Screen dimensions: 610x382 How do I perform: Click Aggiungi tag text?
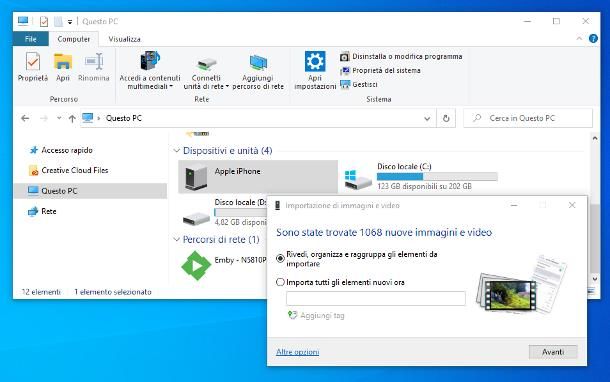tap(322, 315)
